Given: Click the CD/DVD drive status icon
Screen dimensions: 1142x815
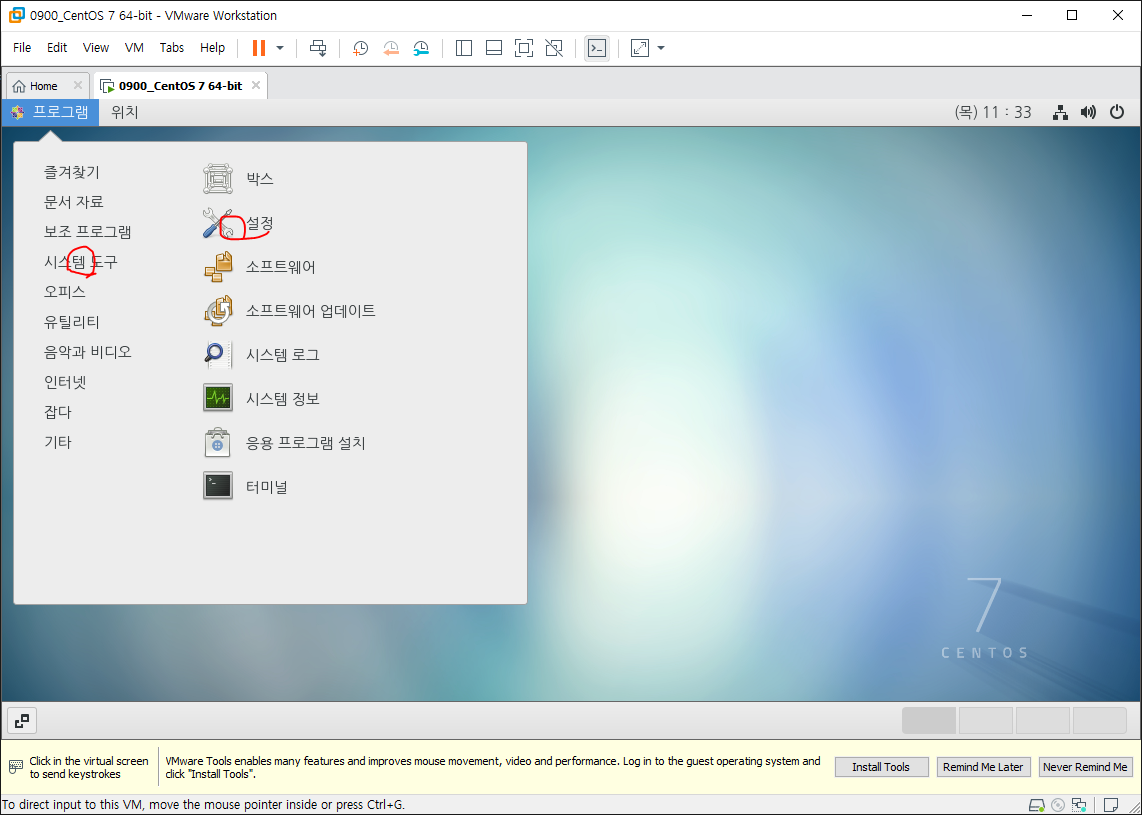Looking at the screenshot, I should coord(1058,805).
